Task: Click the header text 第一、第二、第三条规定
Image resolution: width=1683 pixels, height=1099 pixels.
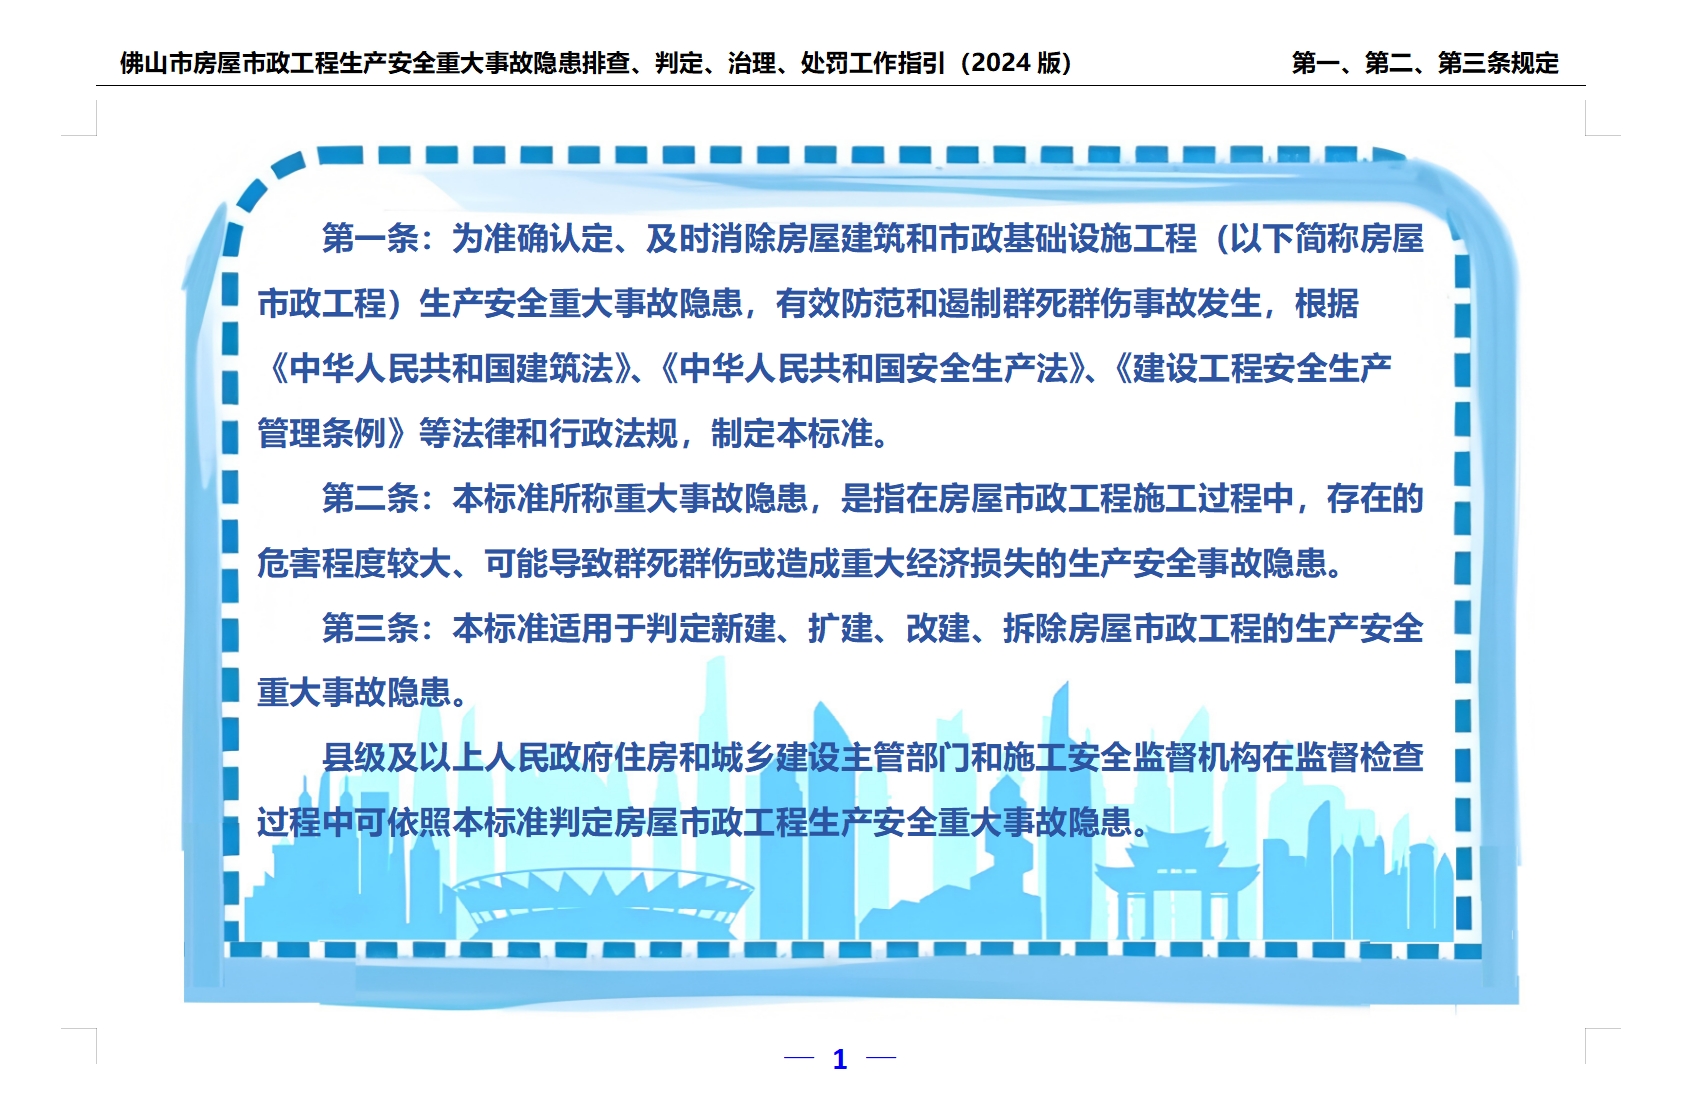Action: point(1425,63)
